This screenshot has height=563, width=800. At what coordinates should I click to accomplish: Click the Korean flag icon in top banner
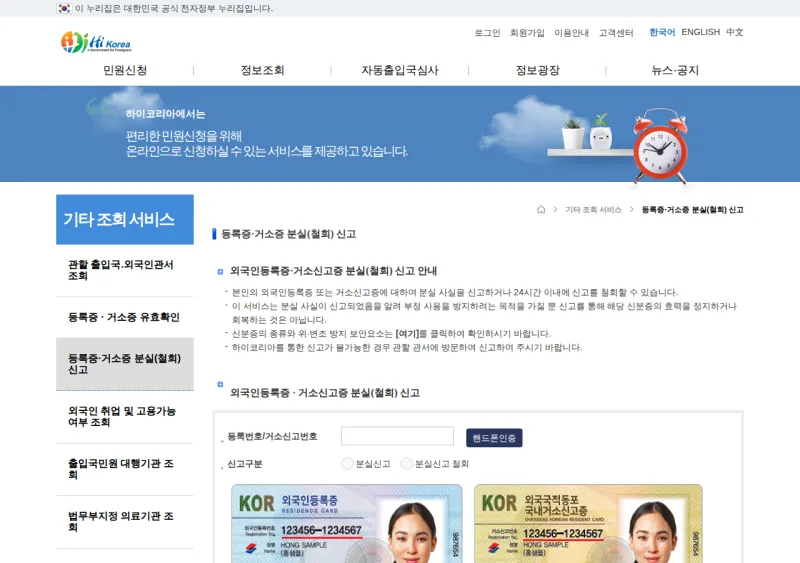click(x=64, y=8)
